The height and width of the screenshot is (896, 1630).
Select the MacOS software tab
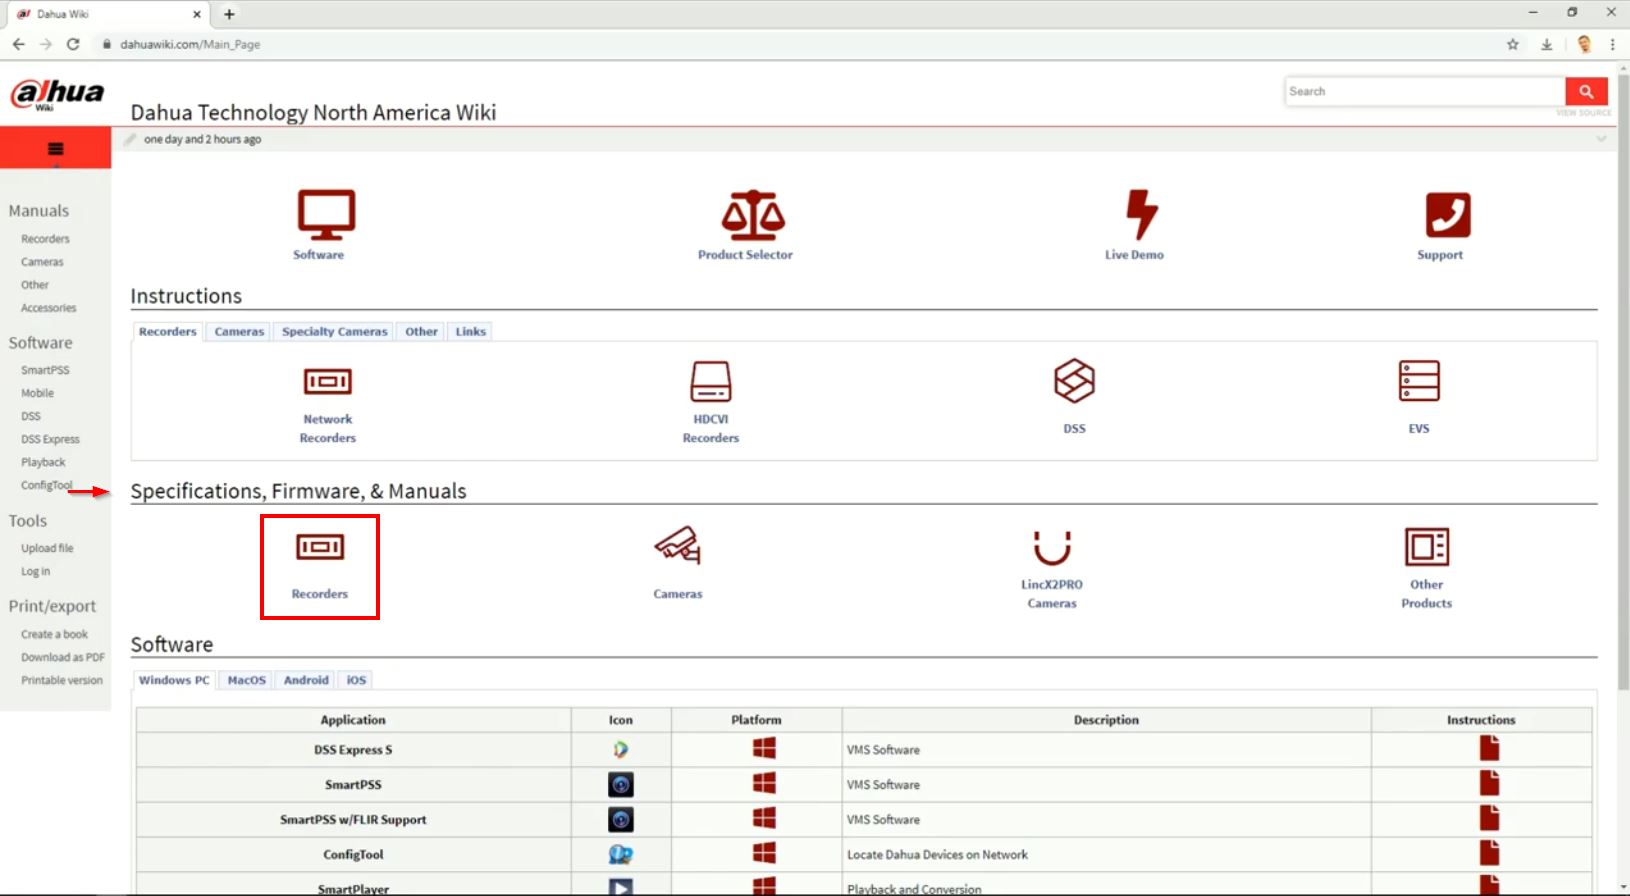click(246, 680)
